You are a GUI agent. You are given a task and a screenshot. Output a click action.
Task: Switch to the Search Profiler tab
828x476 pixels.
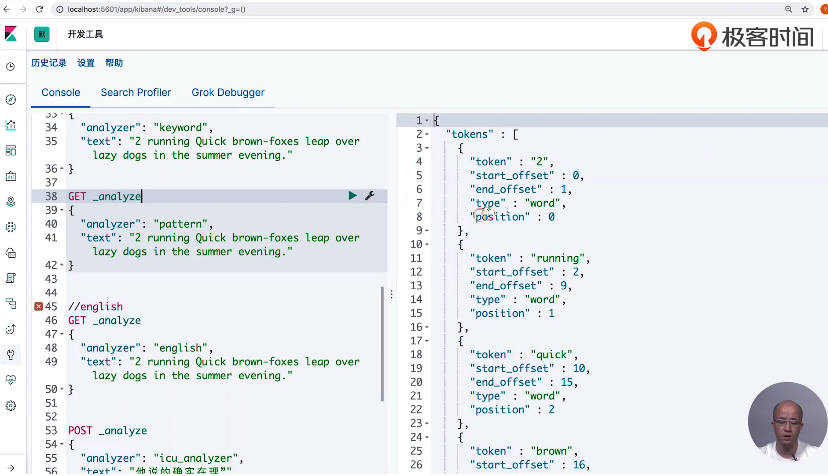[136, 92]
